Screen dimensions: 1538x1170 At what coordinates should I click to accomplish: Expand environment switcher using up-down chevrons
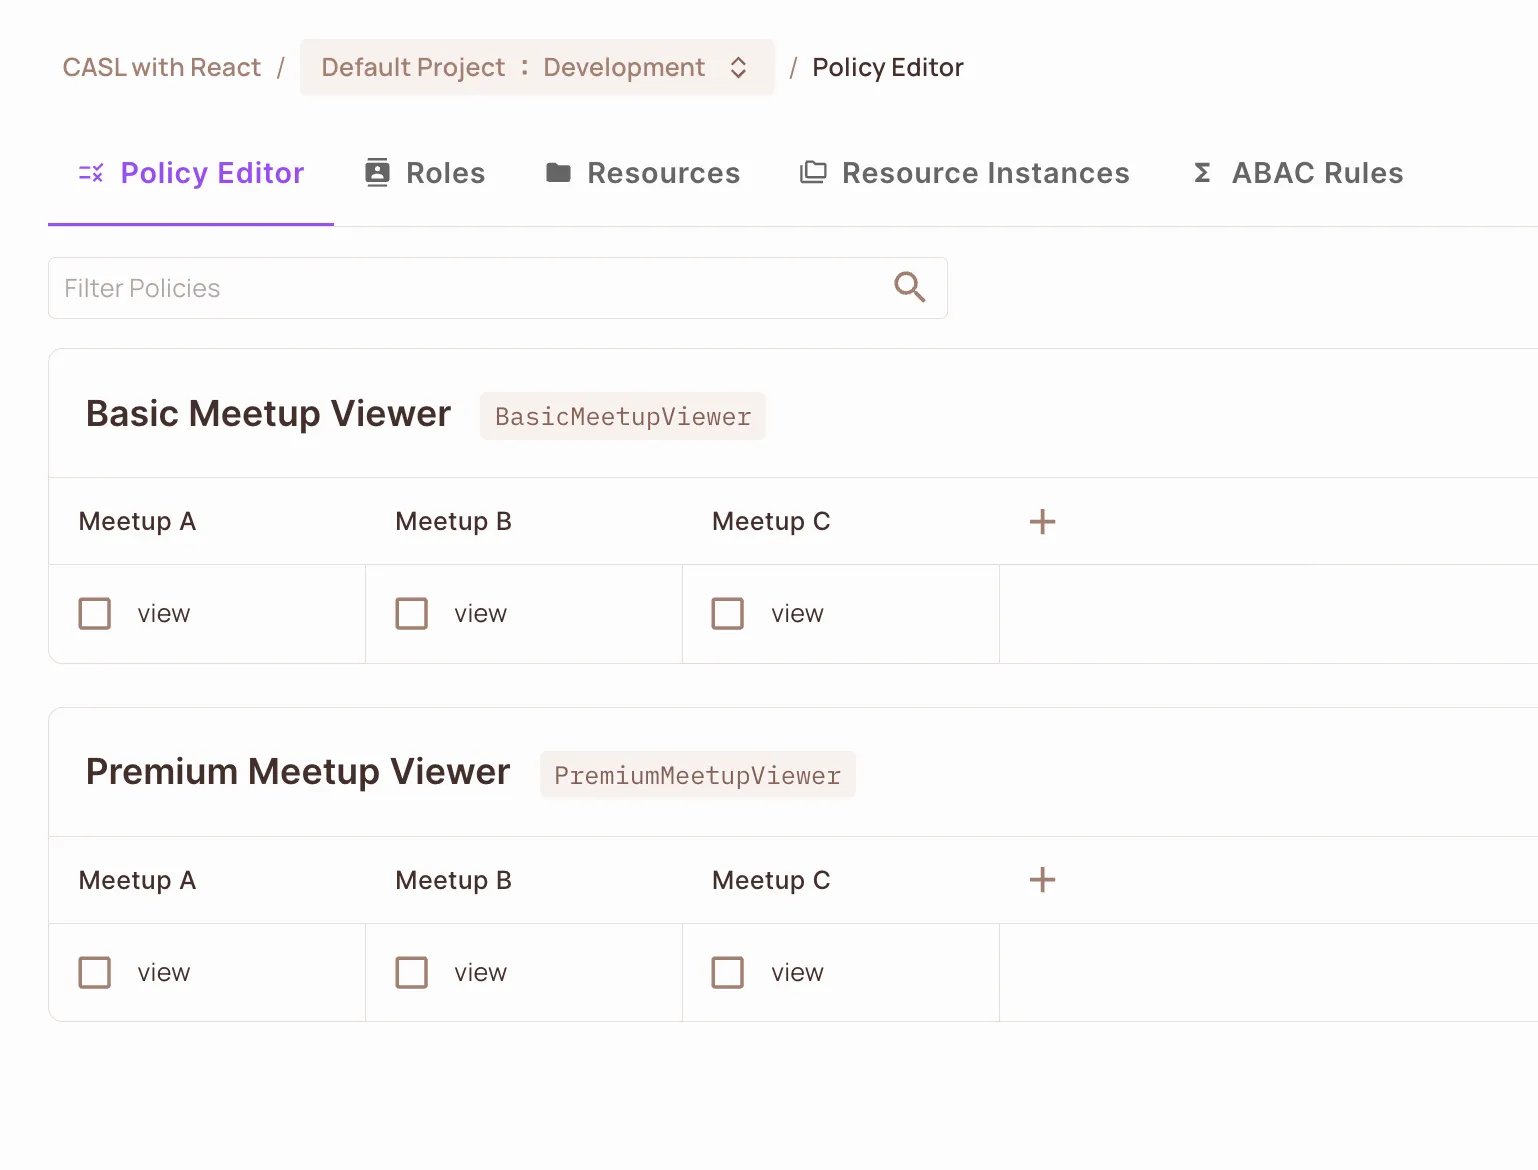[739, 67]
